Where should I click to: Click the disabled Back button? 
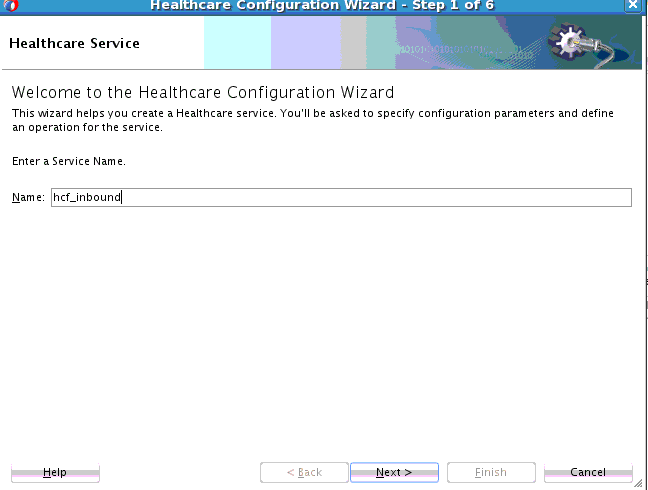coord(304,472)
